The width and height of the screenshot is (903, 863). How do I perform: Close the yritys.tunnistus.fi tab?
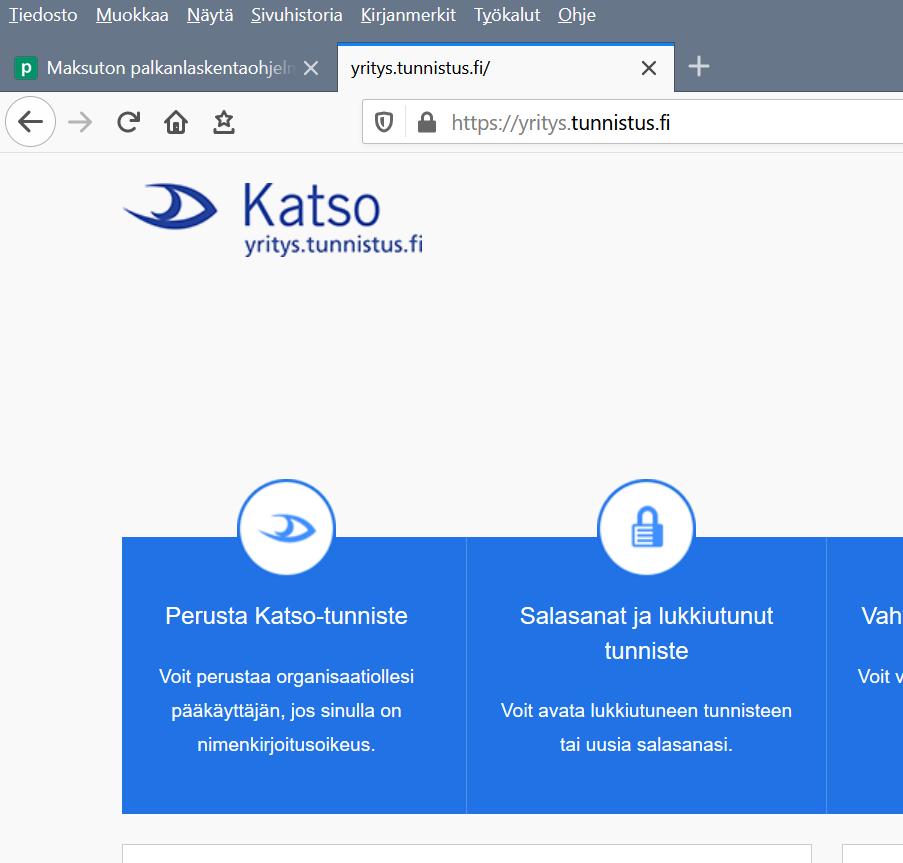(x=649, y=68)
